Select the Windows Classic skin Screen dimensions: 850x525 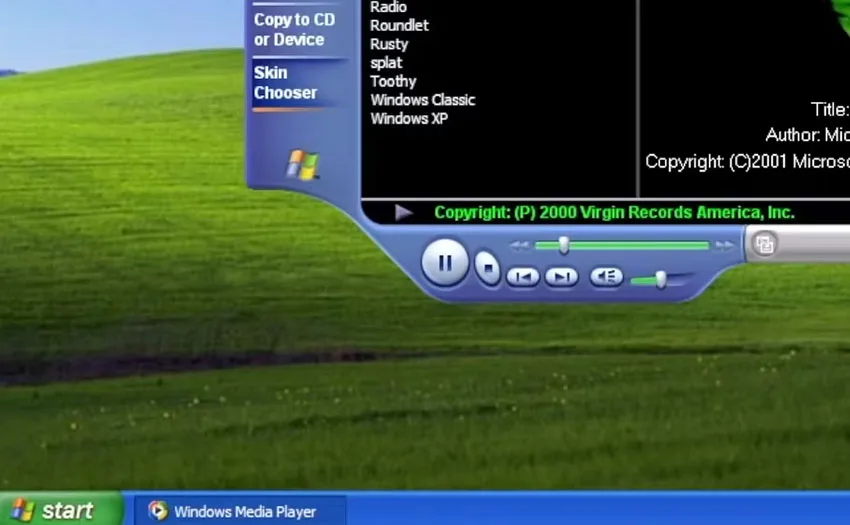[x=422, y=100]
